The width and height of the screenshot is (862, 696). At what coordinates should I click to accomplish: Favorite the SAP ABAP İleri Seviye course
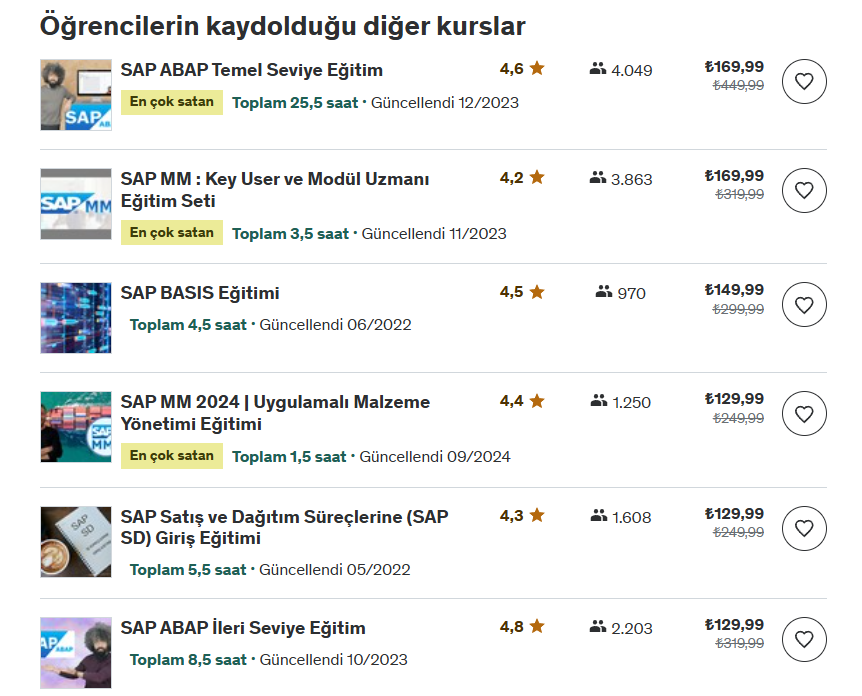point(804,638)
